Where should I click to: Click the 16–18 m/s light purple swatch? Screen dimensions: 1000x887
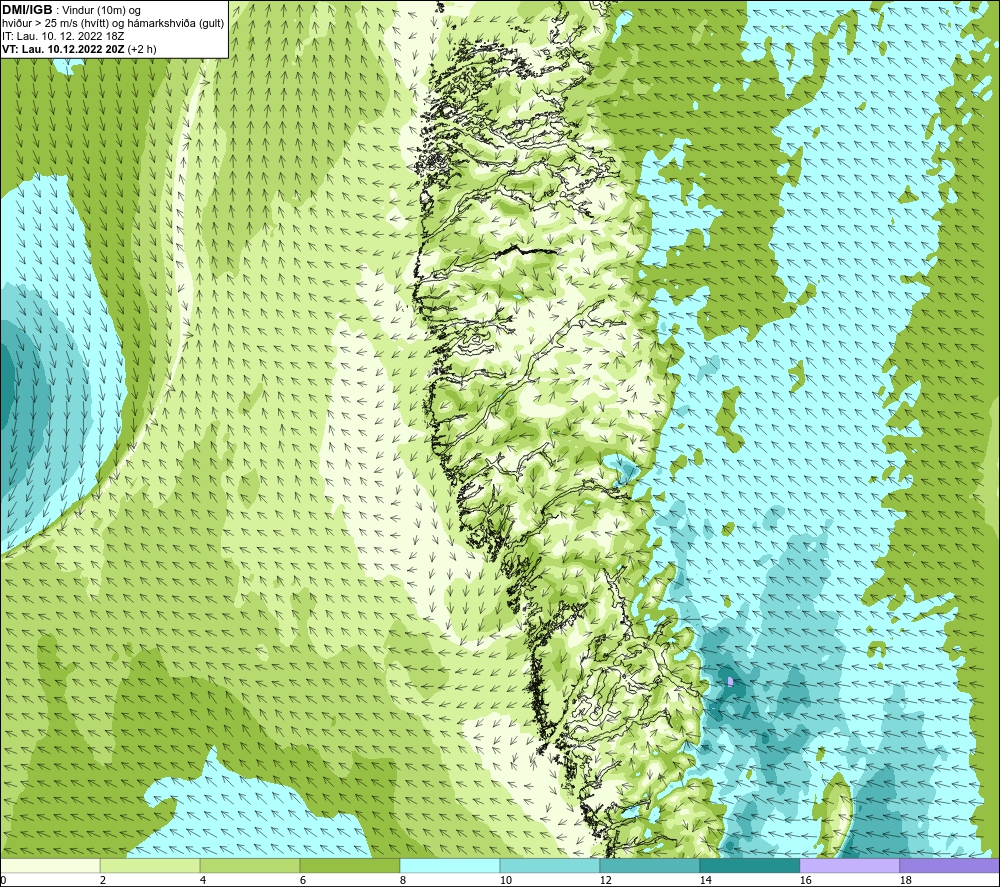point(849,866)
